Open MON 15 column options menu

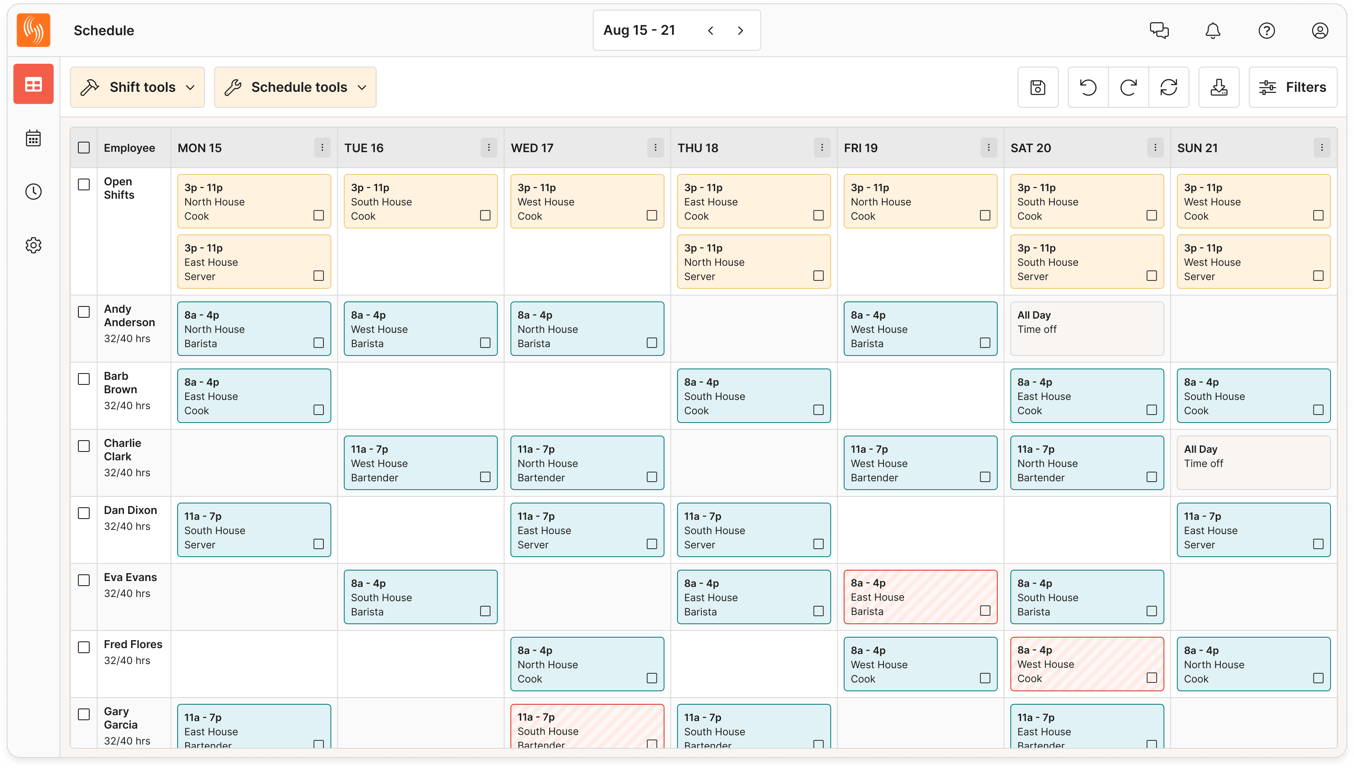[x=322, y=147]
